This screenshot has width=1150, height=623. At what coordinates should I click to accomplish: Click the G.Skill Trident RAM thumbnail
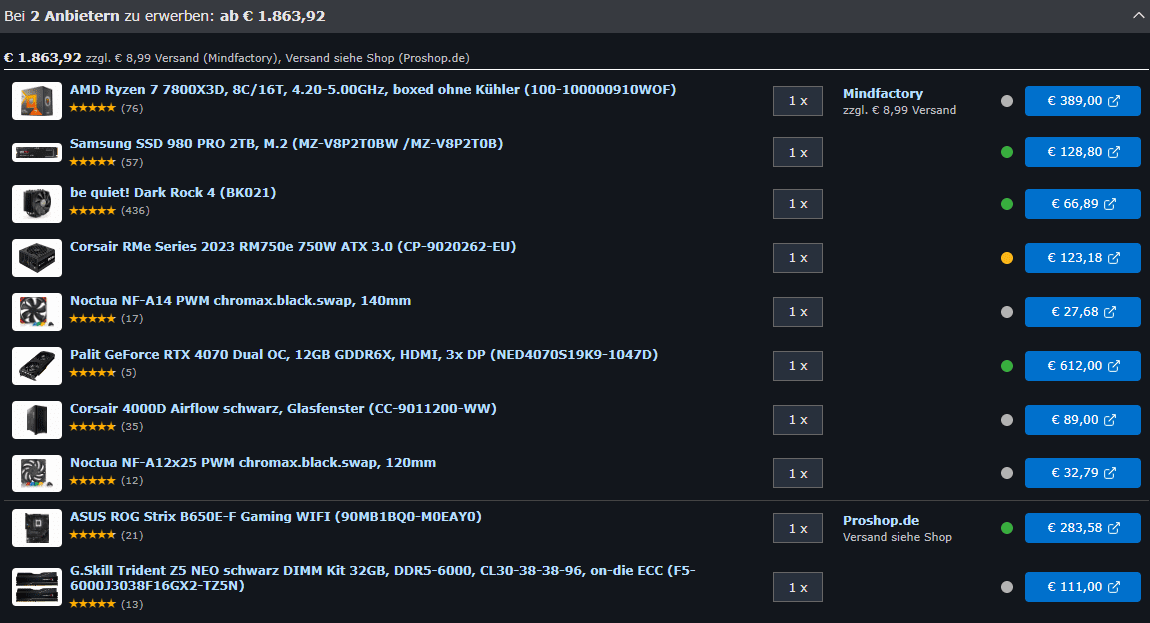pos(37,586)
